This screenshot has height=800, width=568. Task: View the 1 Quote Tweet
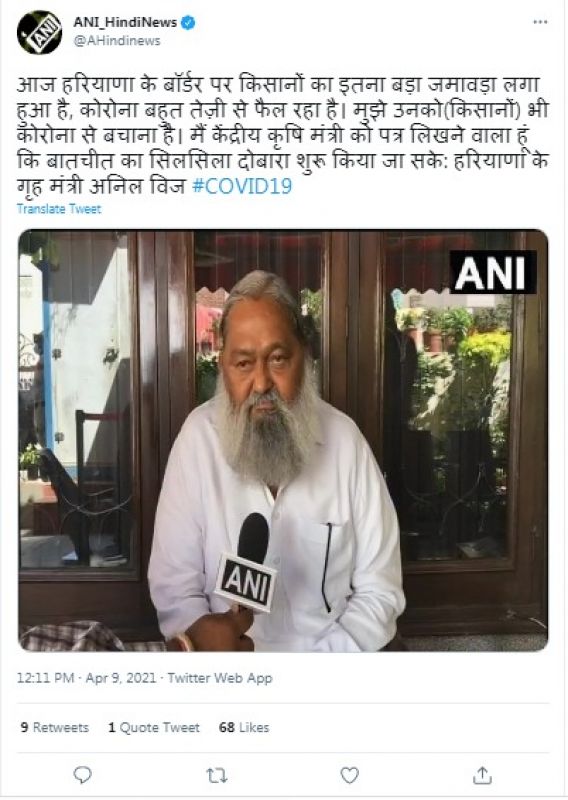pyautogui.click(x=154, y=727)
